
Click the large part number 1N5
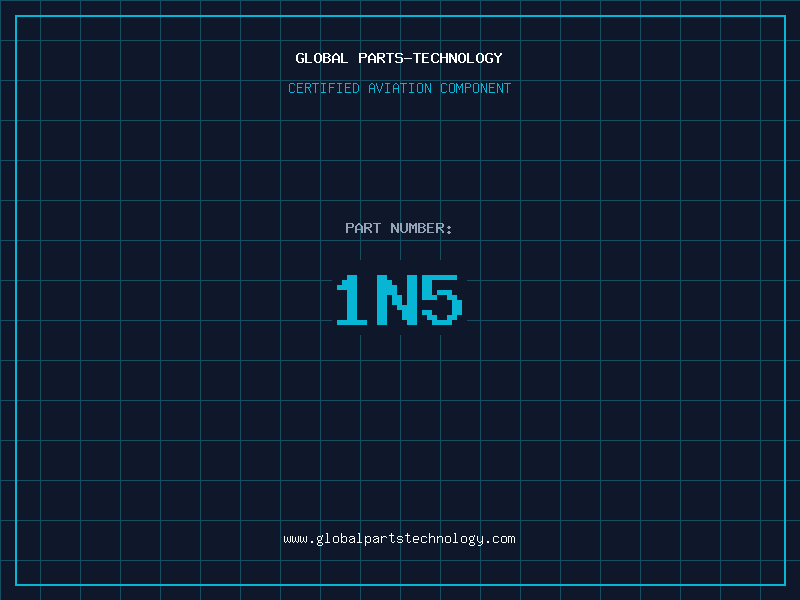[399, 300]
